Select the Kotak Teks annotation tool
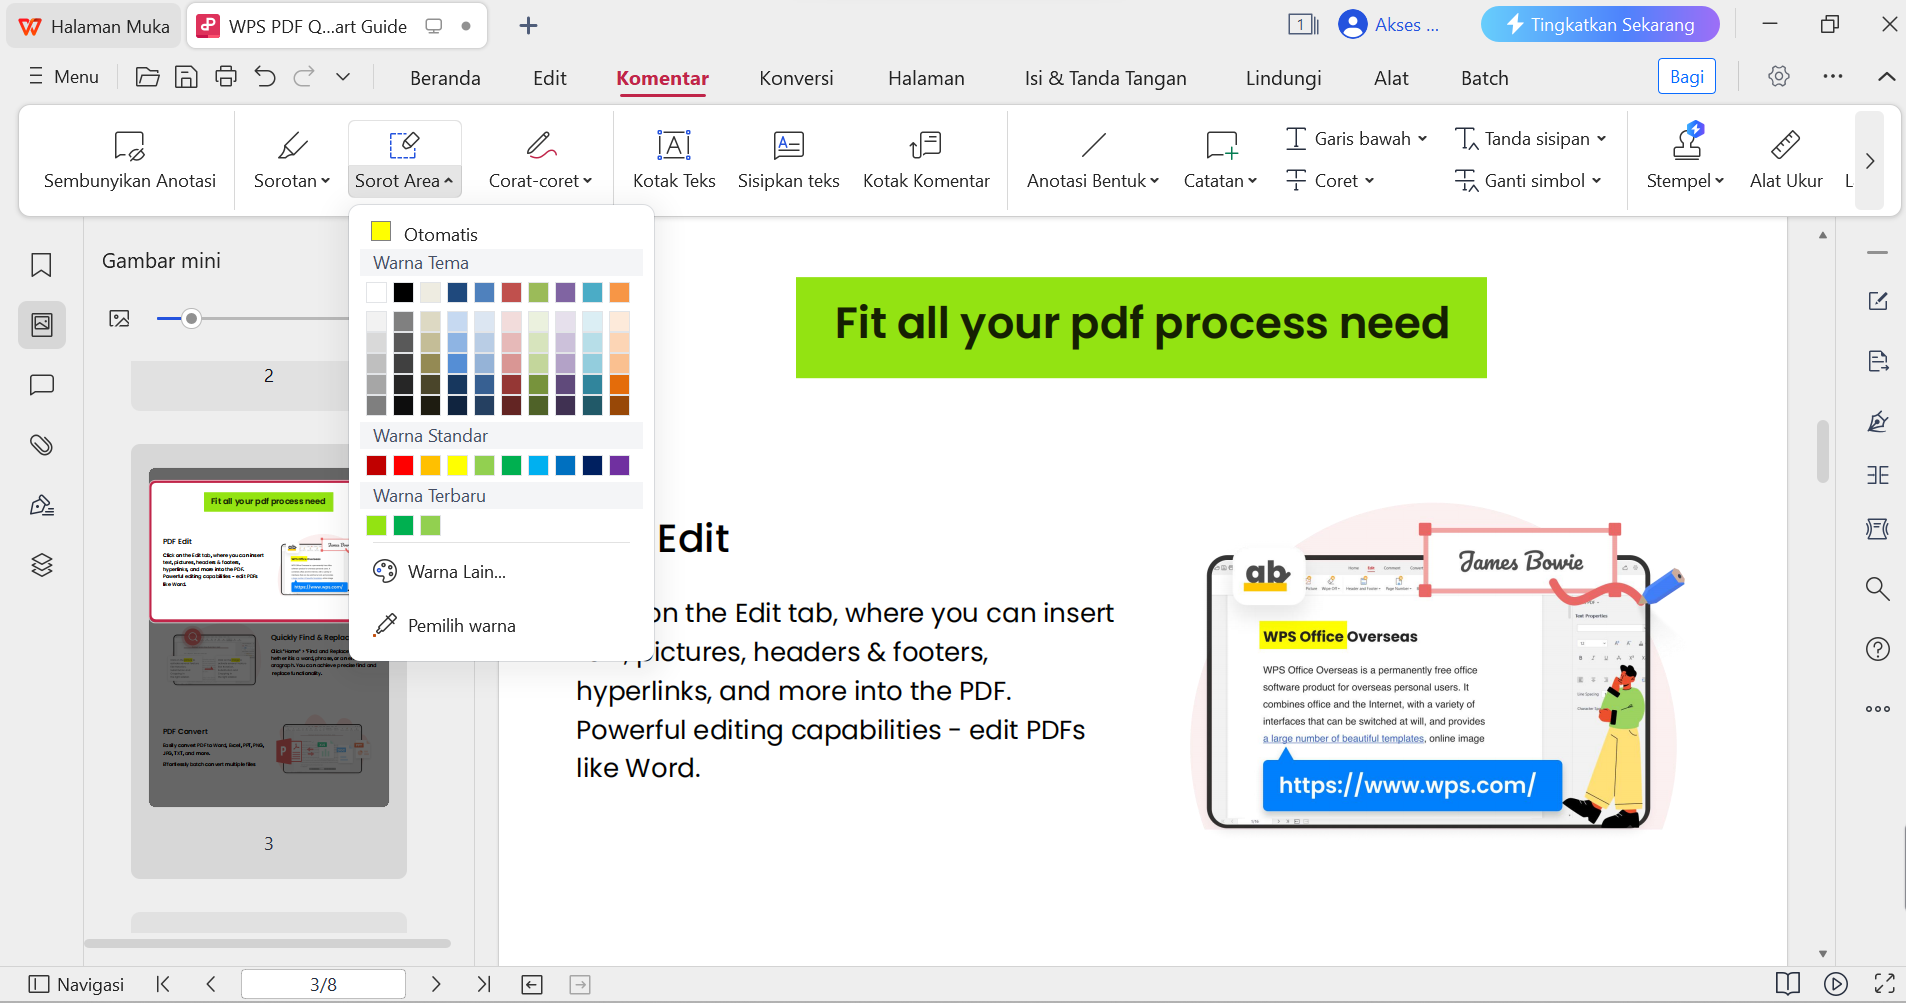The height and width of the screenshot is (1003, 1906). coord(673,158)
